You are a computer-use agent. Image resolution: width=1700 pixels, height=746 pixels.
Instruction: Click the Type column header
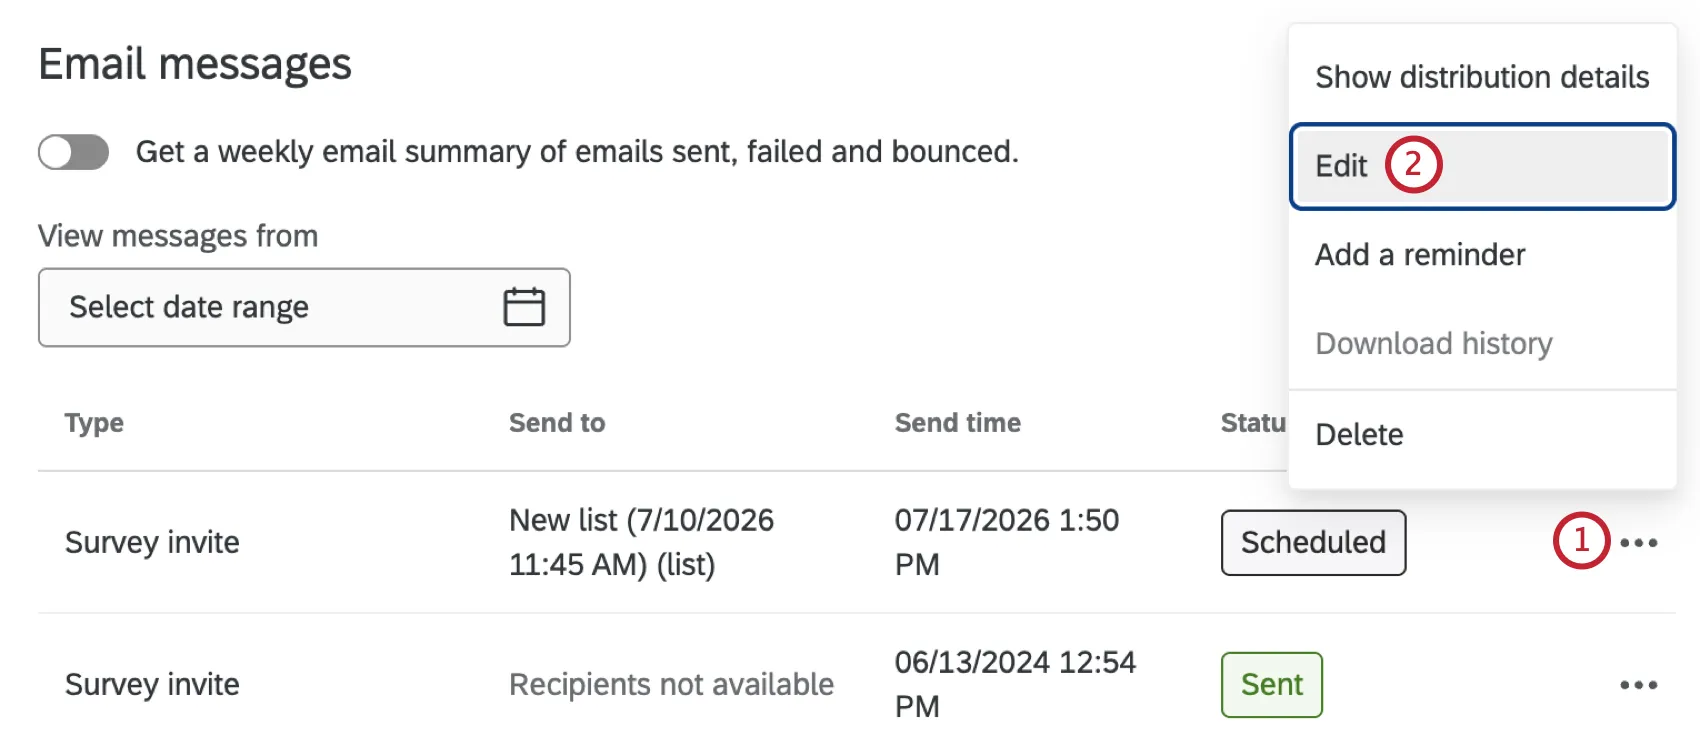click(x=94, y=423)
